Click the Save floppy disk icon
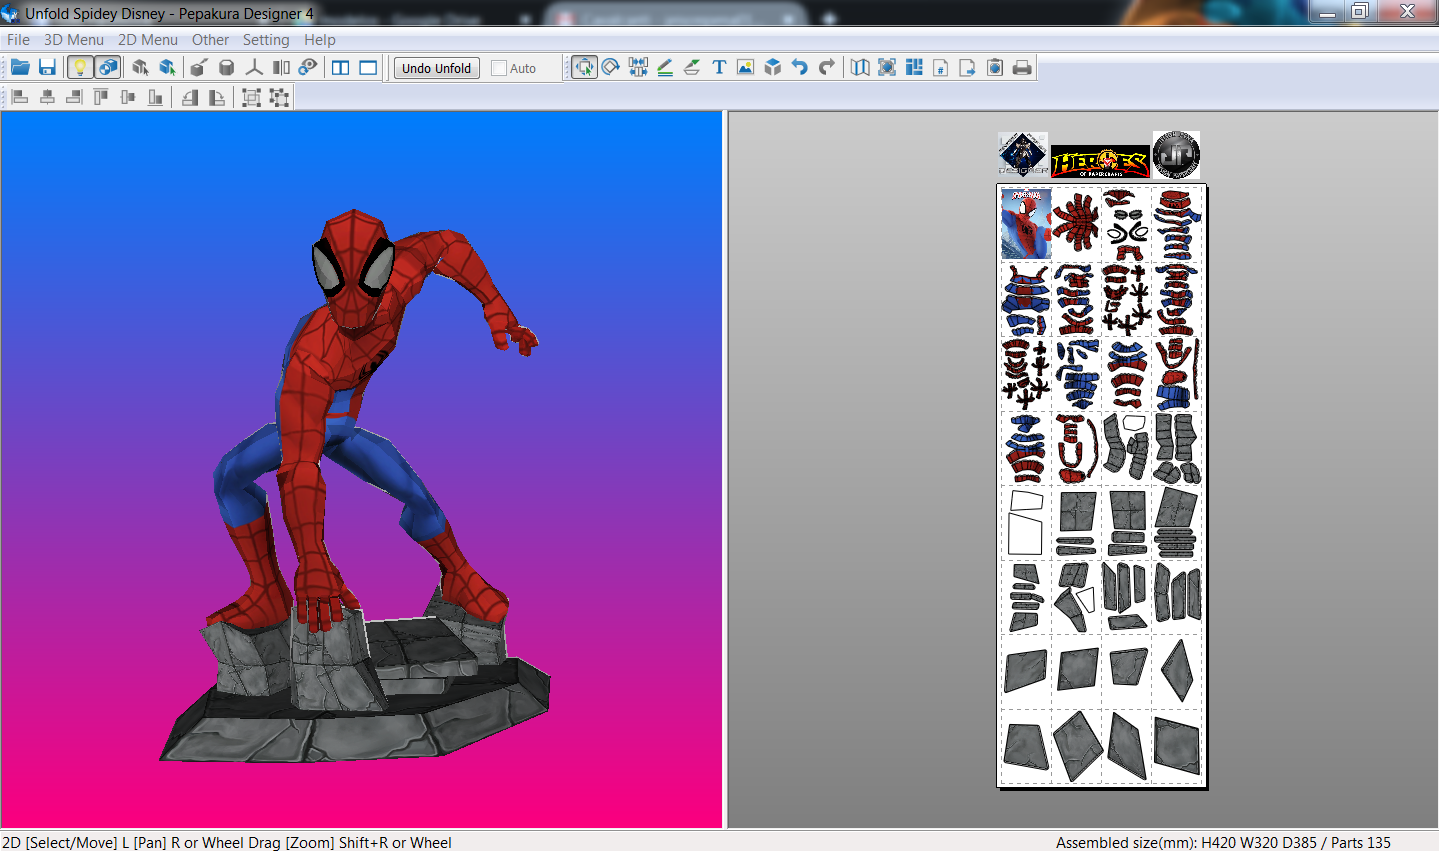1439x851 pixels. (47, 68)
